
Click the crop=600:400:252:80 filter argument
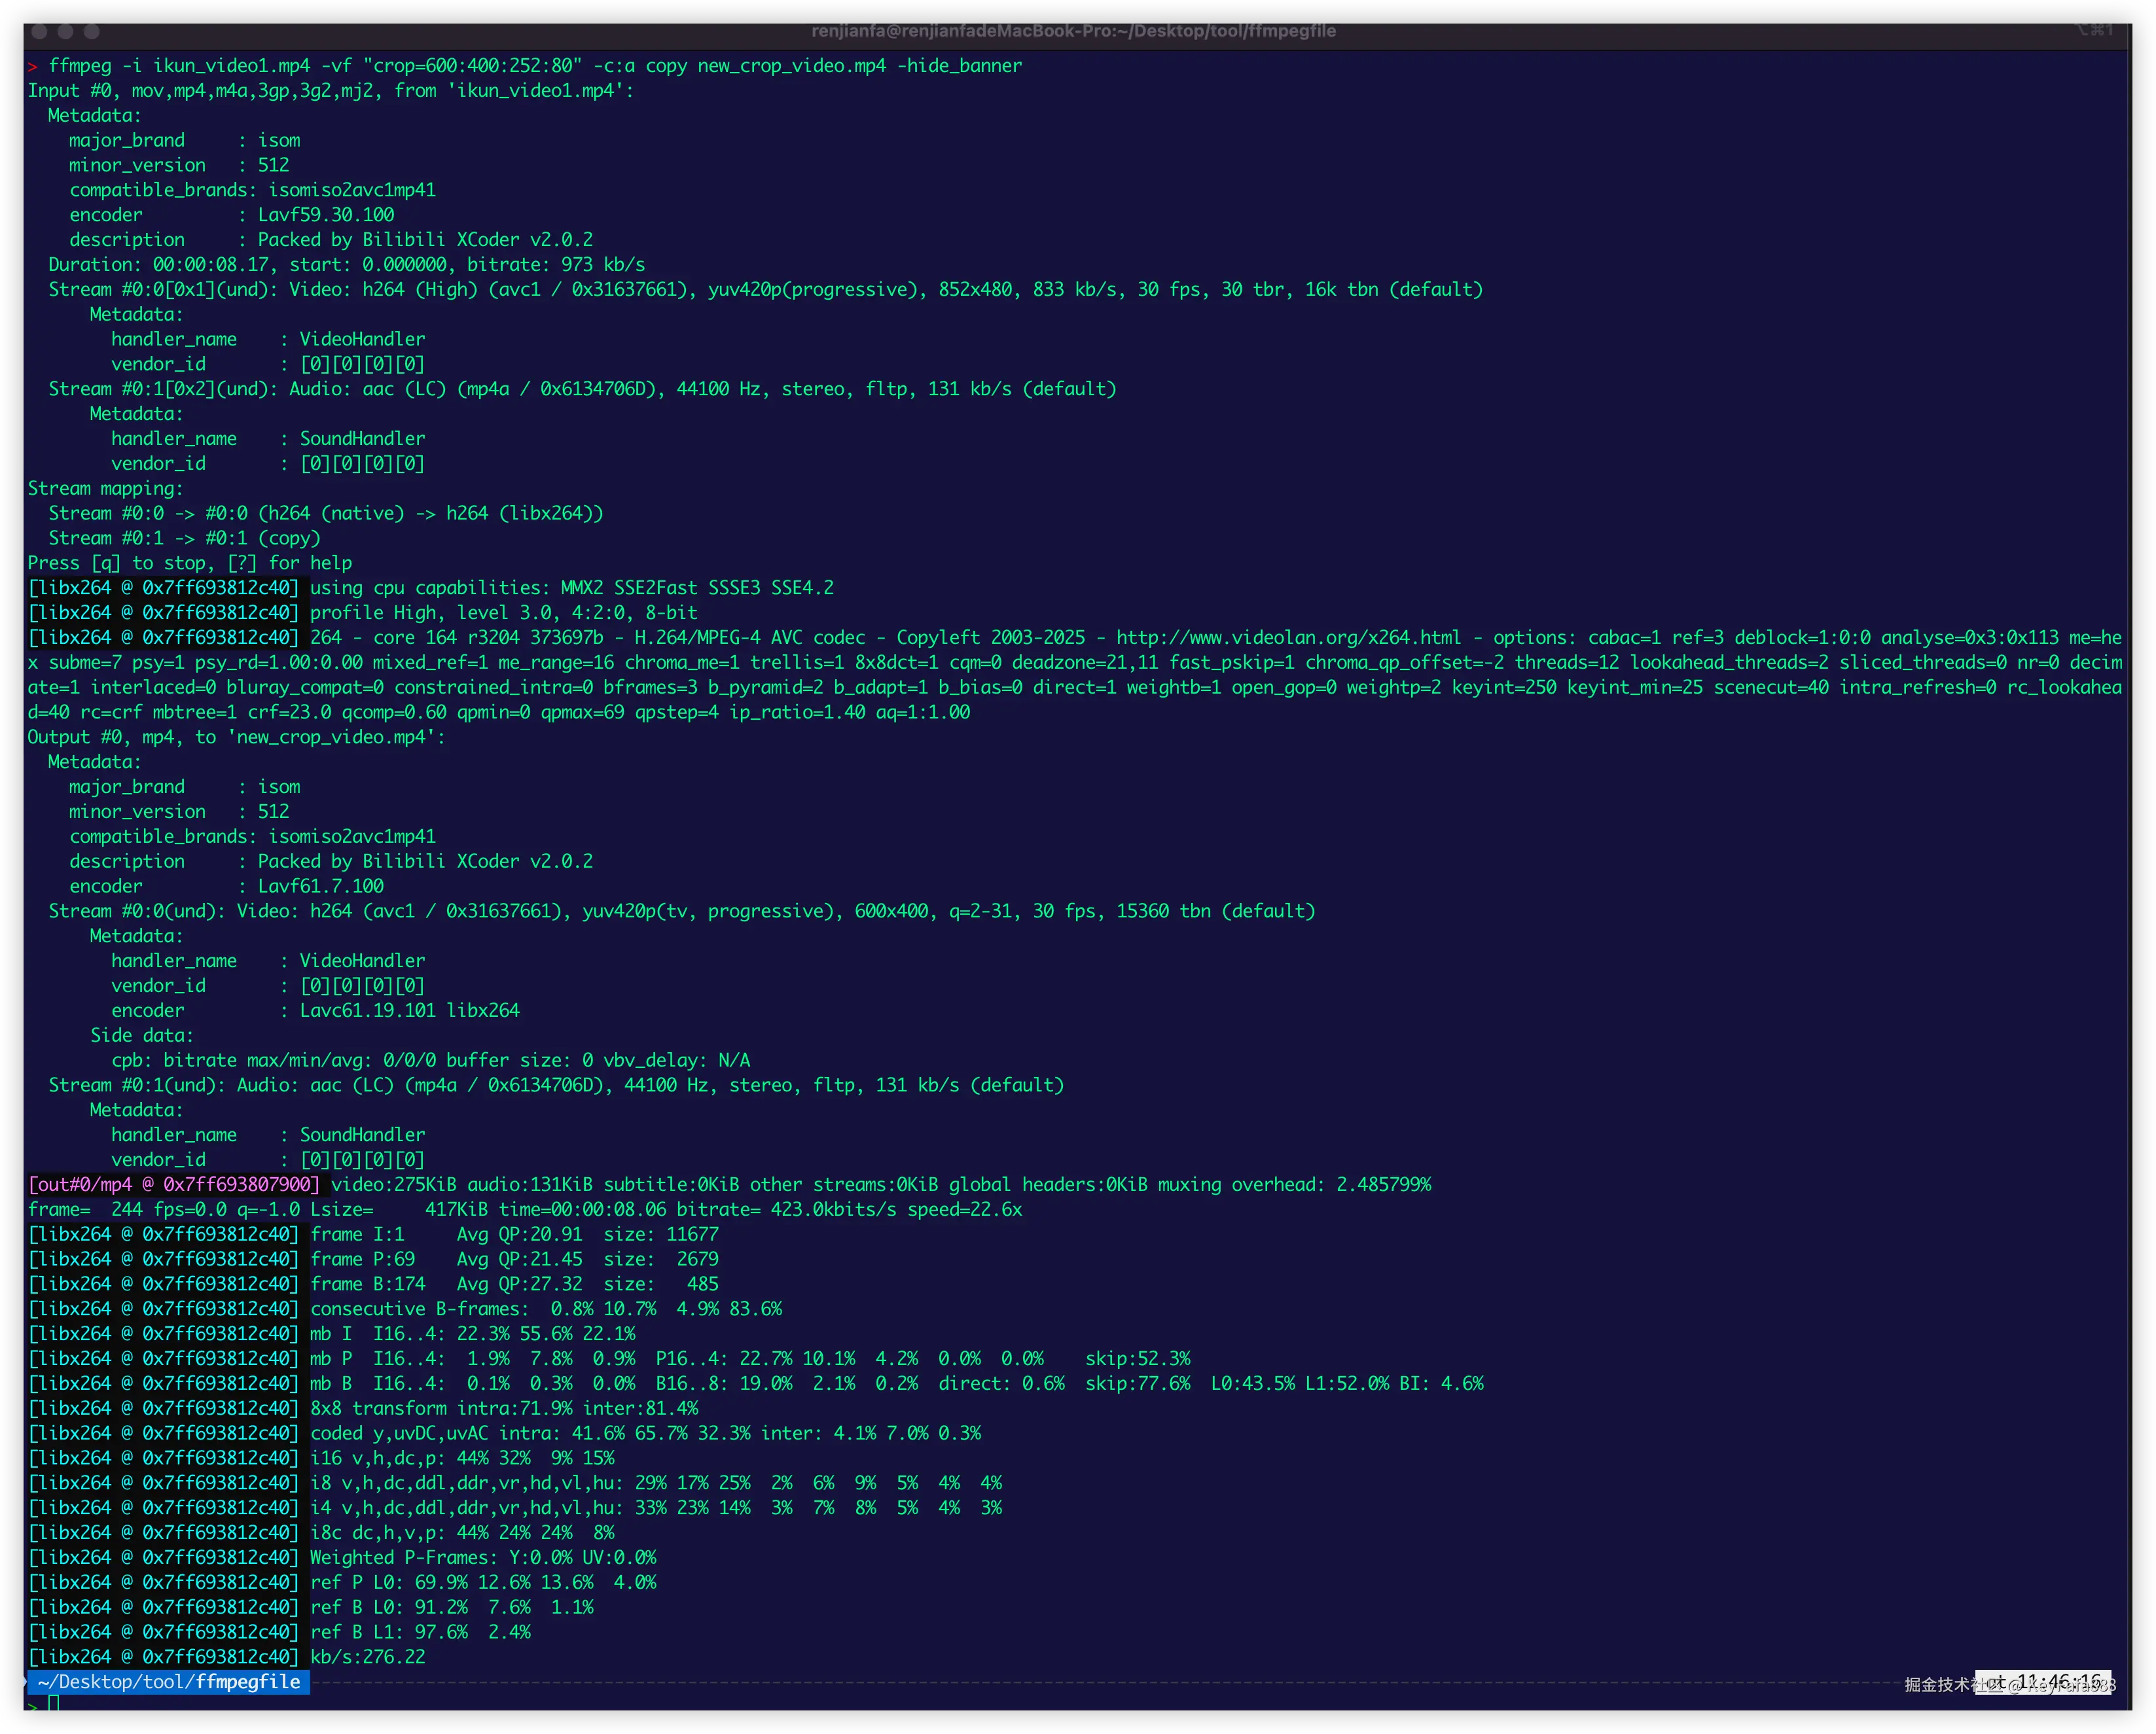472,66
